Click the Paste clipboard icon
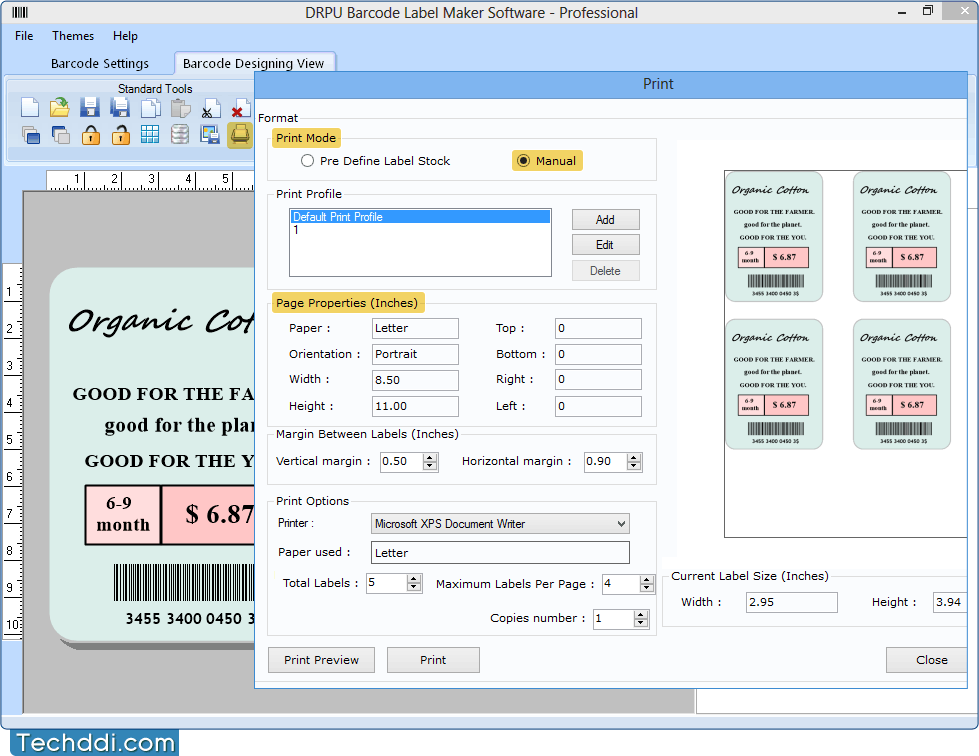Screen dimensions: 979x756 [x=180, y=107]
